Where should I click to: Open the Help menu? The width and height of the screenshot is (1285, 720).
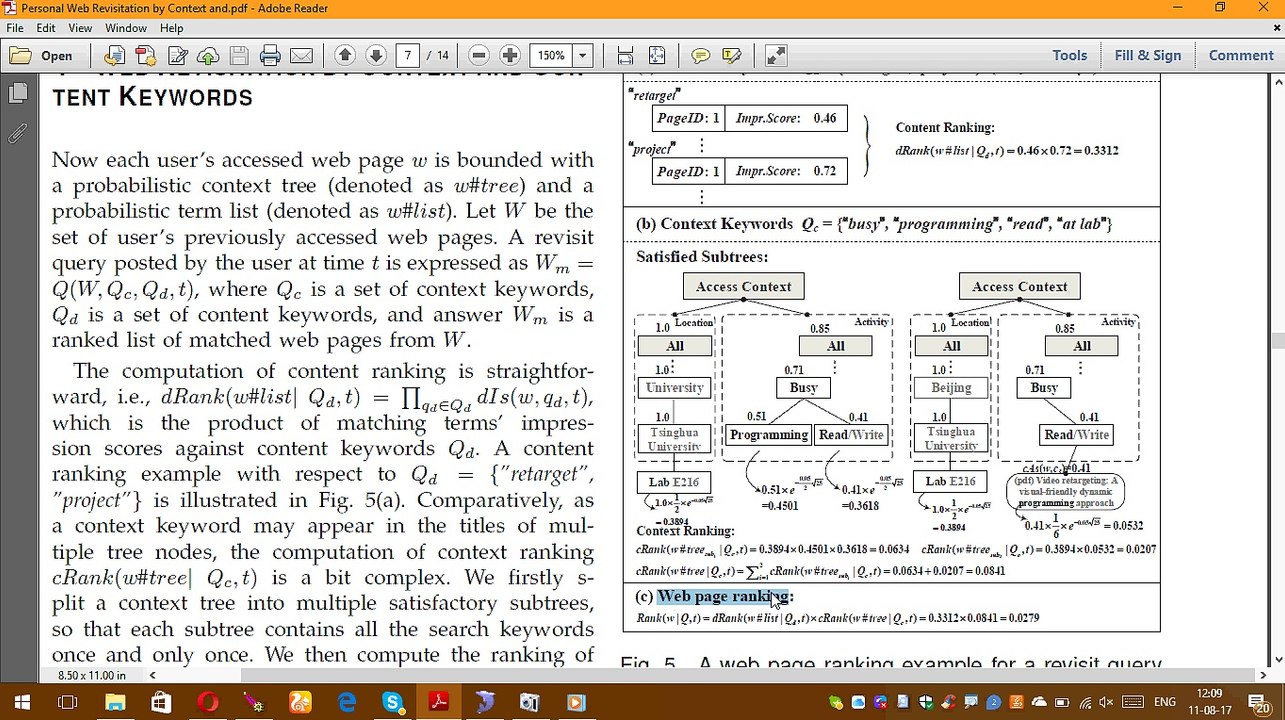click(171, 28)
